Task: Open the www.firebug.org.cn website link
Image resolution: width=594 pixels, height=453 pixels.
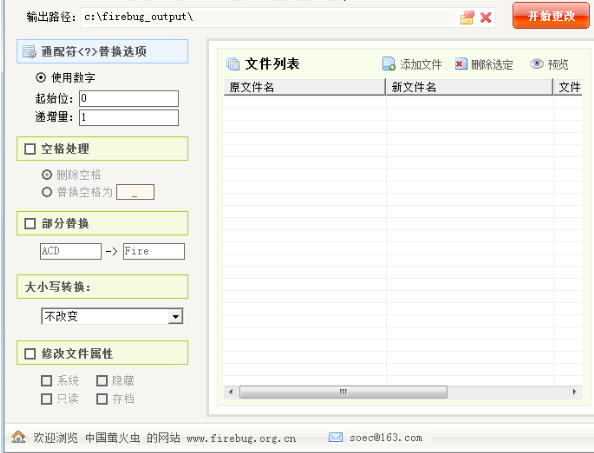Action: click(x=241, y=438)
